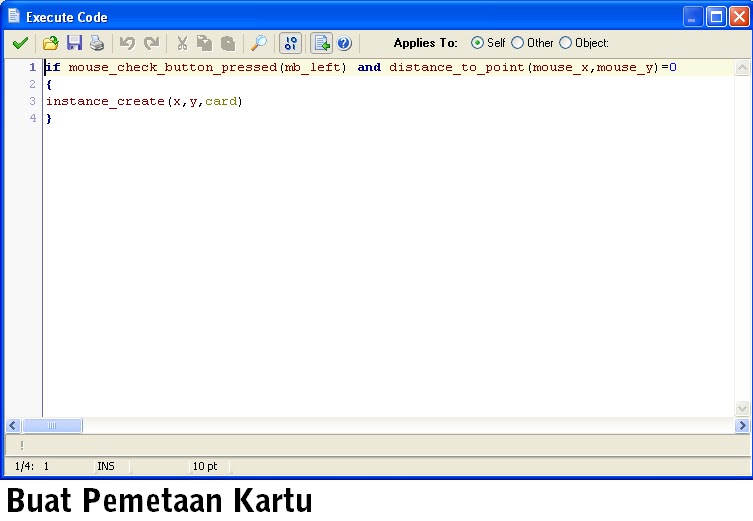753x521 pixels.
Task: Click line number 3 in the gutter
Action: 32,101
